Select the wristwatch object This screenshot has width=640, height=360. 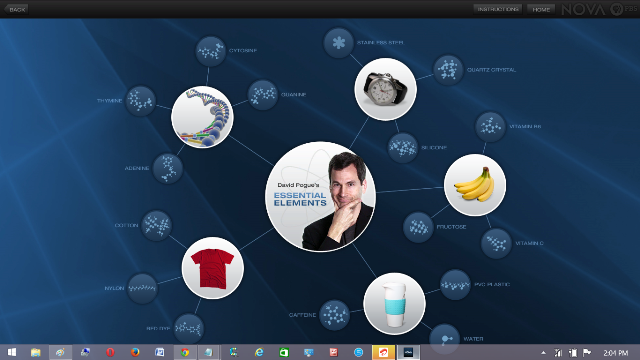386,89
